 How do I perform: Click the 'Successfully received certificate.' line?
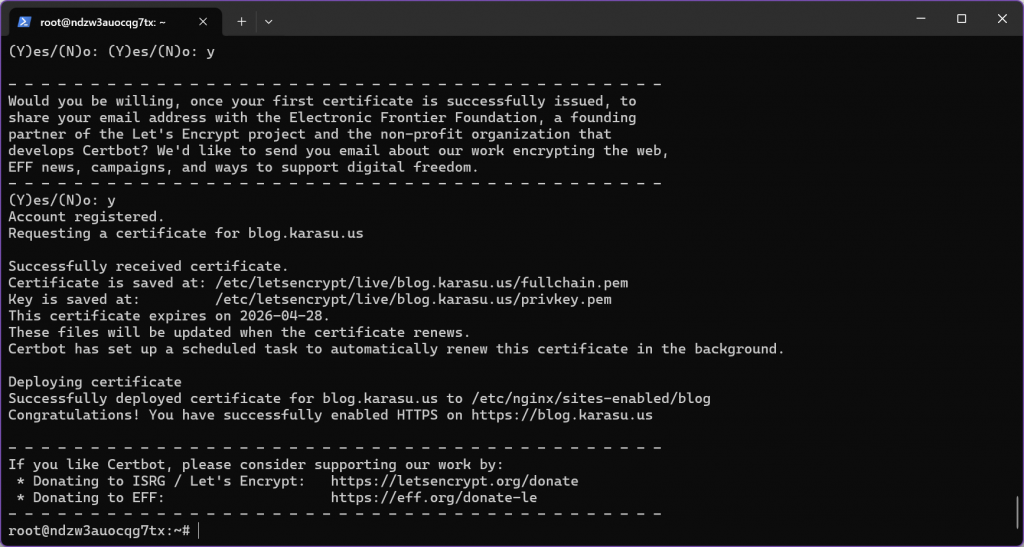coord(148,266)
